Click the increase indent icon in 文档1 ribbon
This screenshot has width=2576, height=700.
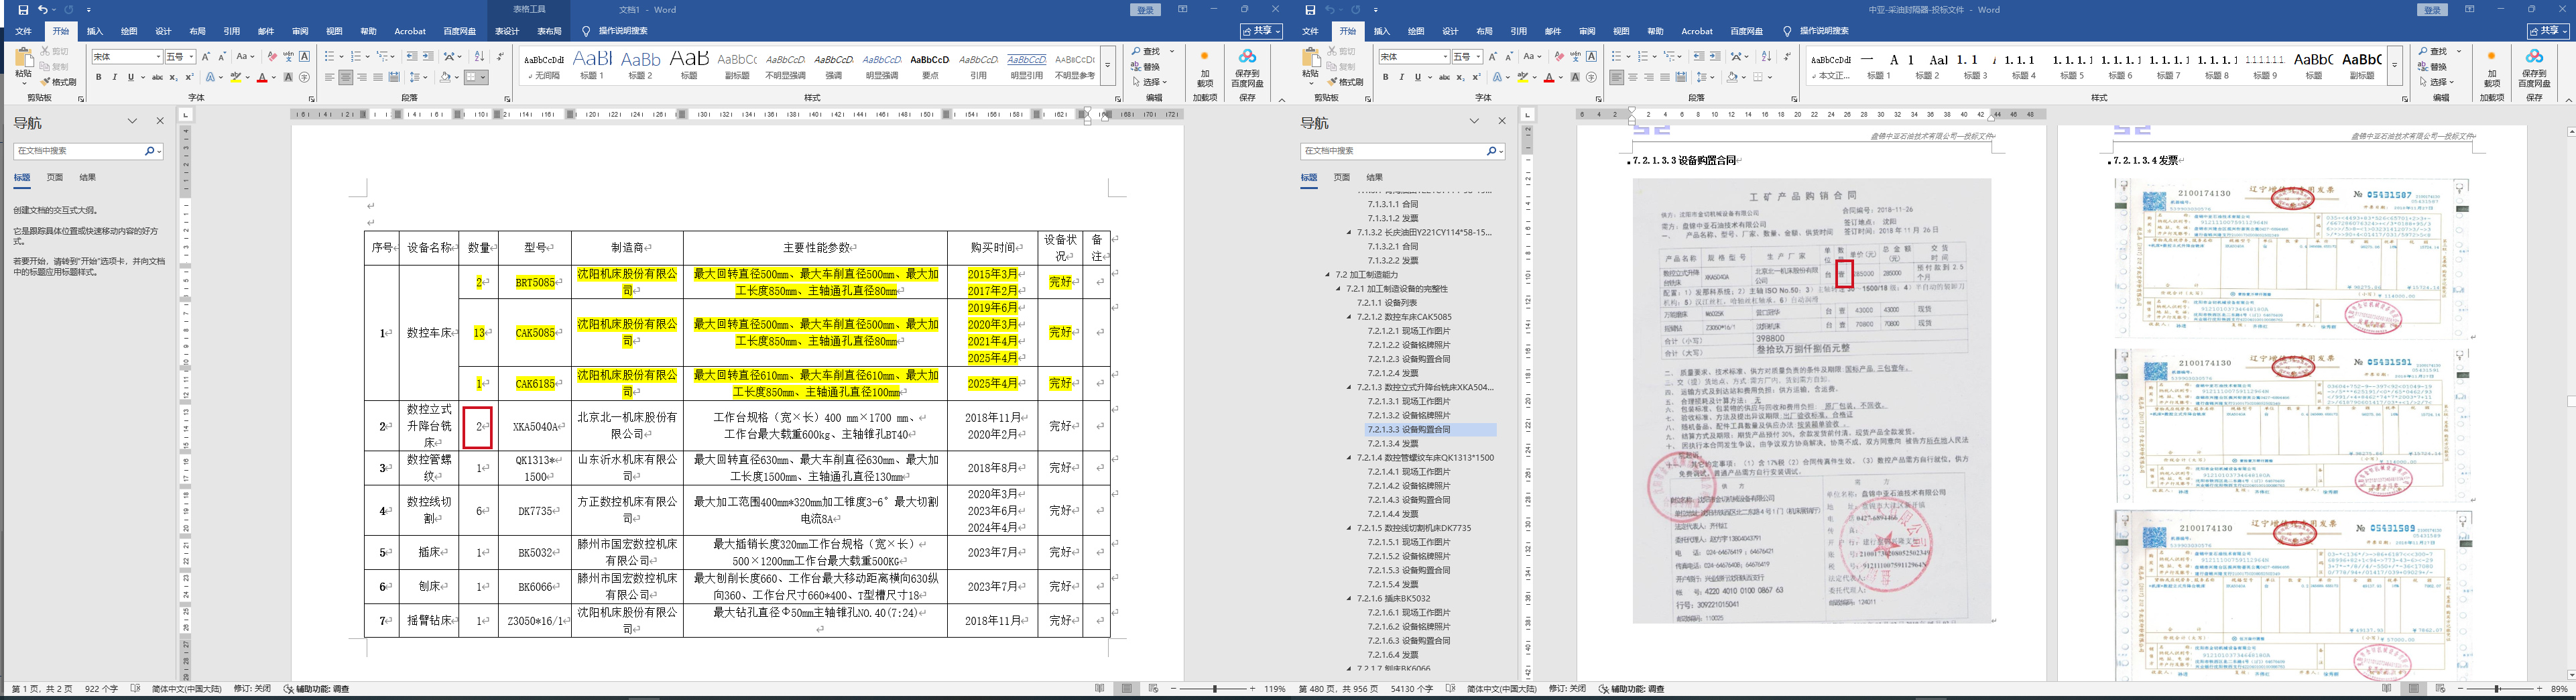tap(428, 57)
